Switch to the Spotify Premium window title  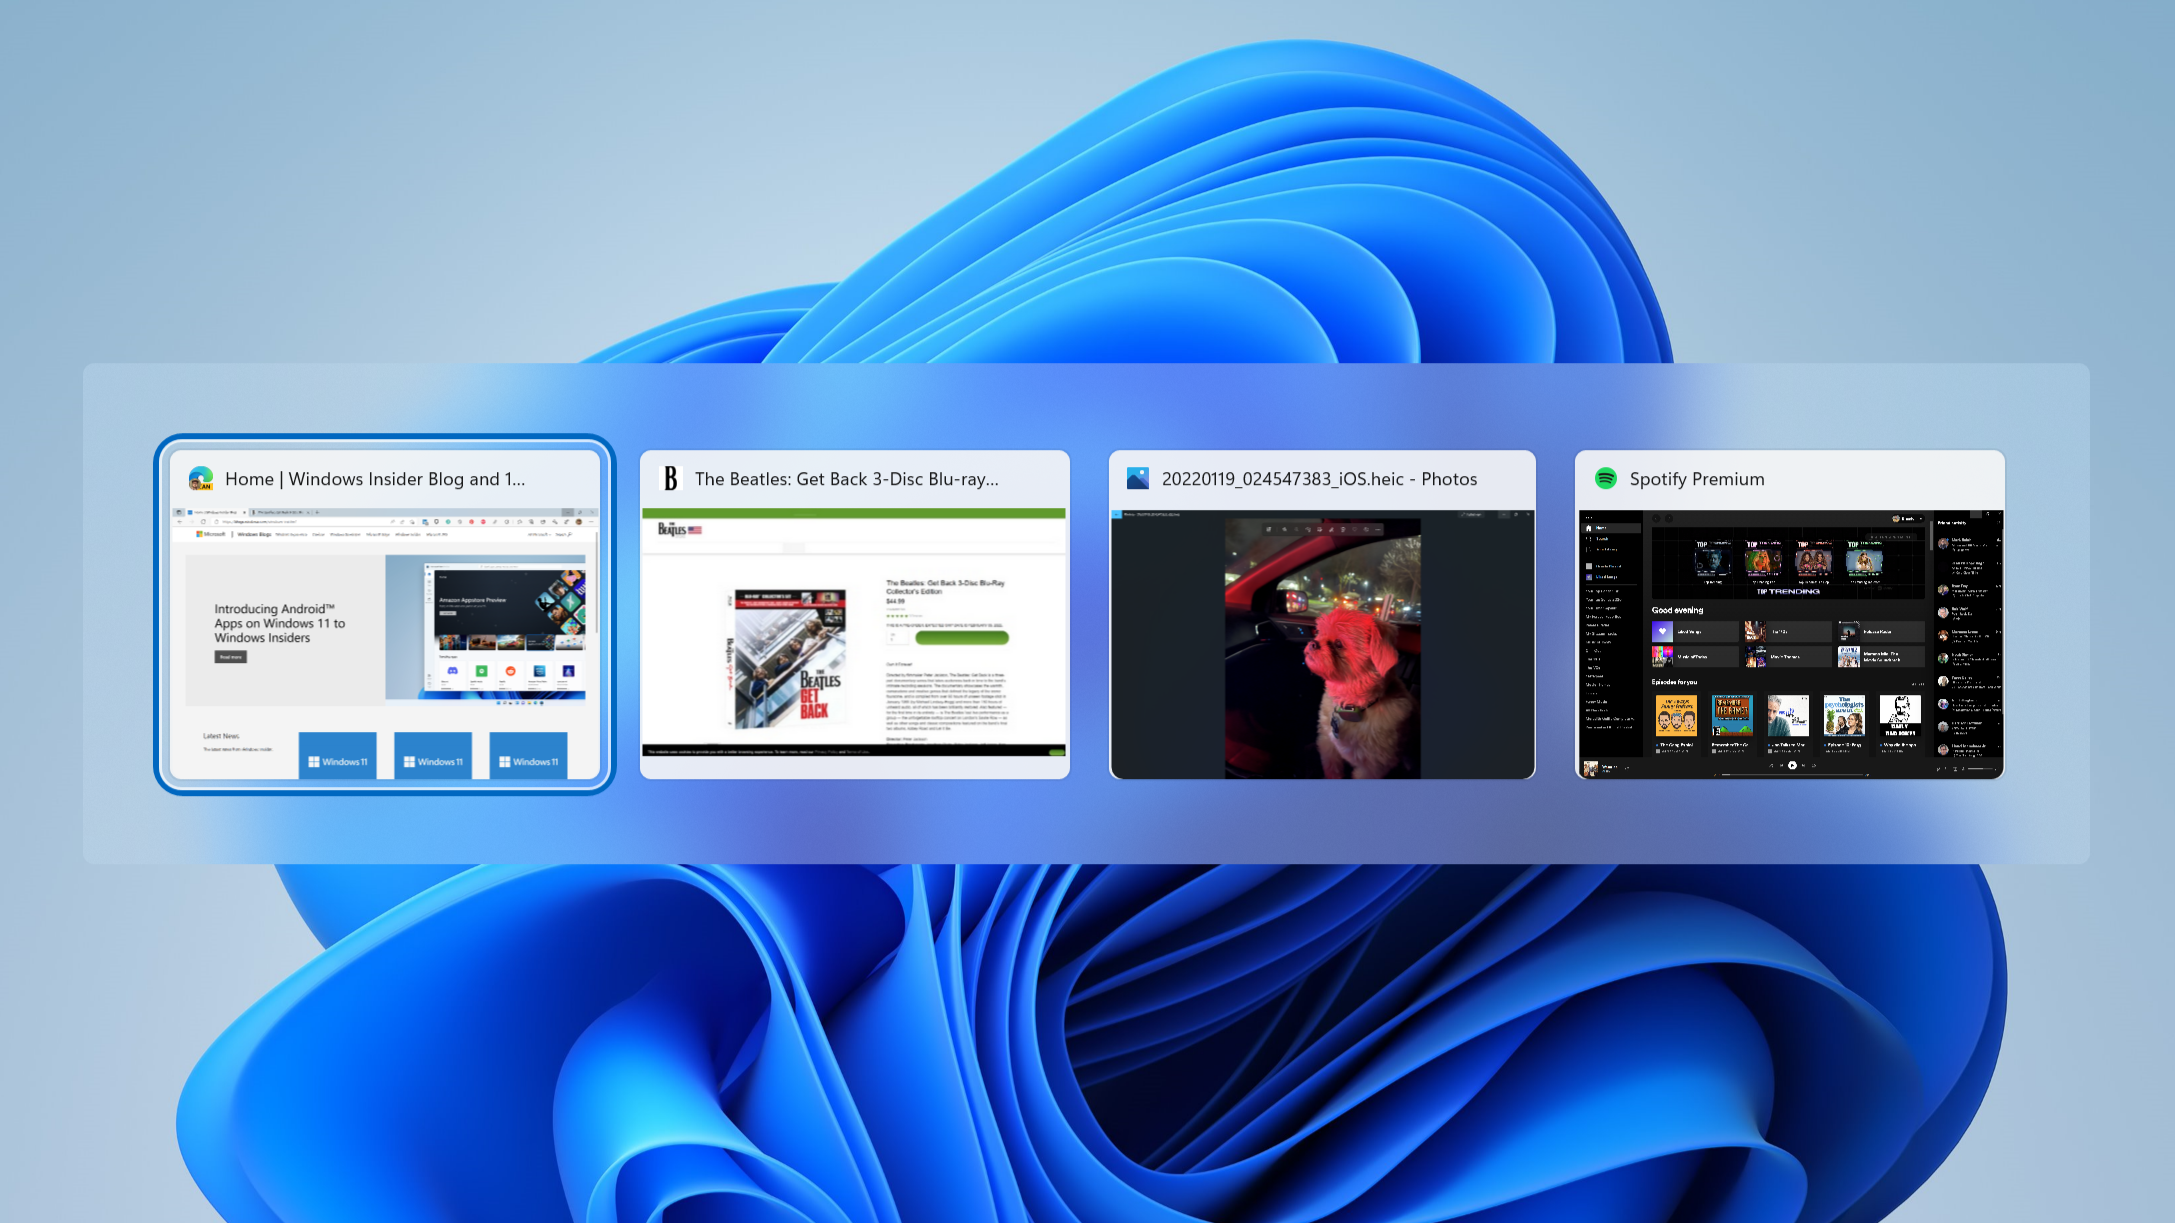pos(1697,479)
